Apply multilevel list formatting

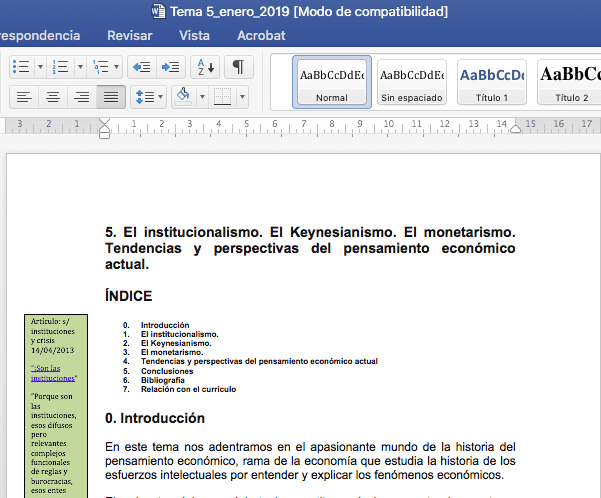(x=100, y=67)
